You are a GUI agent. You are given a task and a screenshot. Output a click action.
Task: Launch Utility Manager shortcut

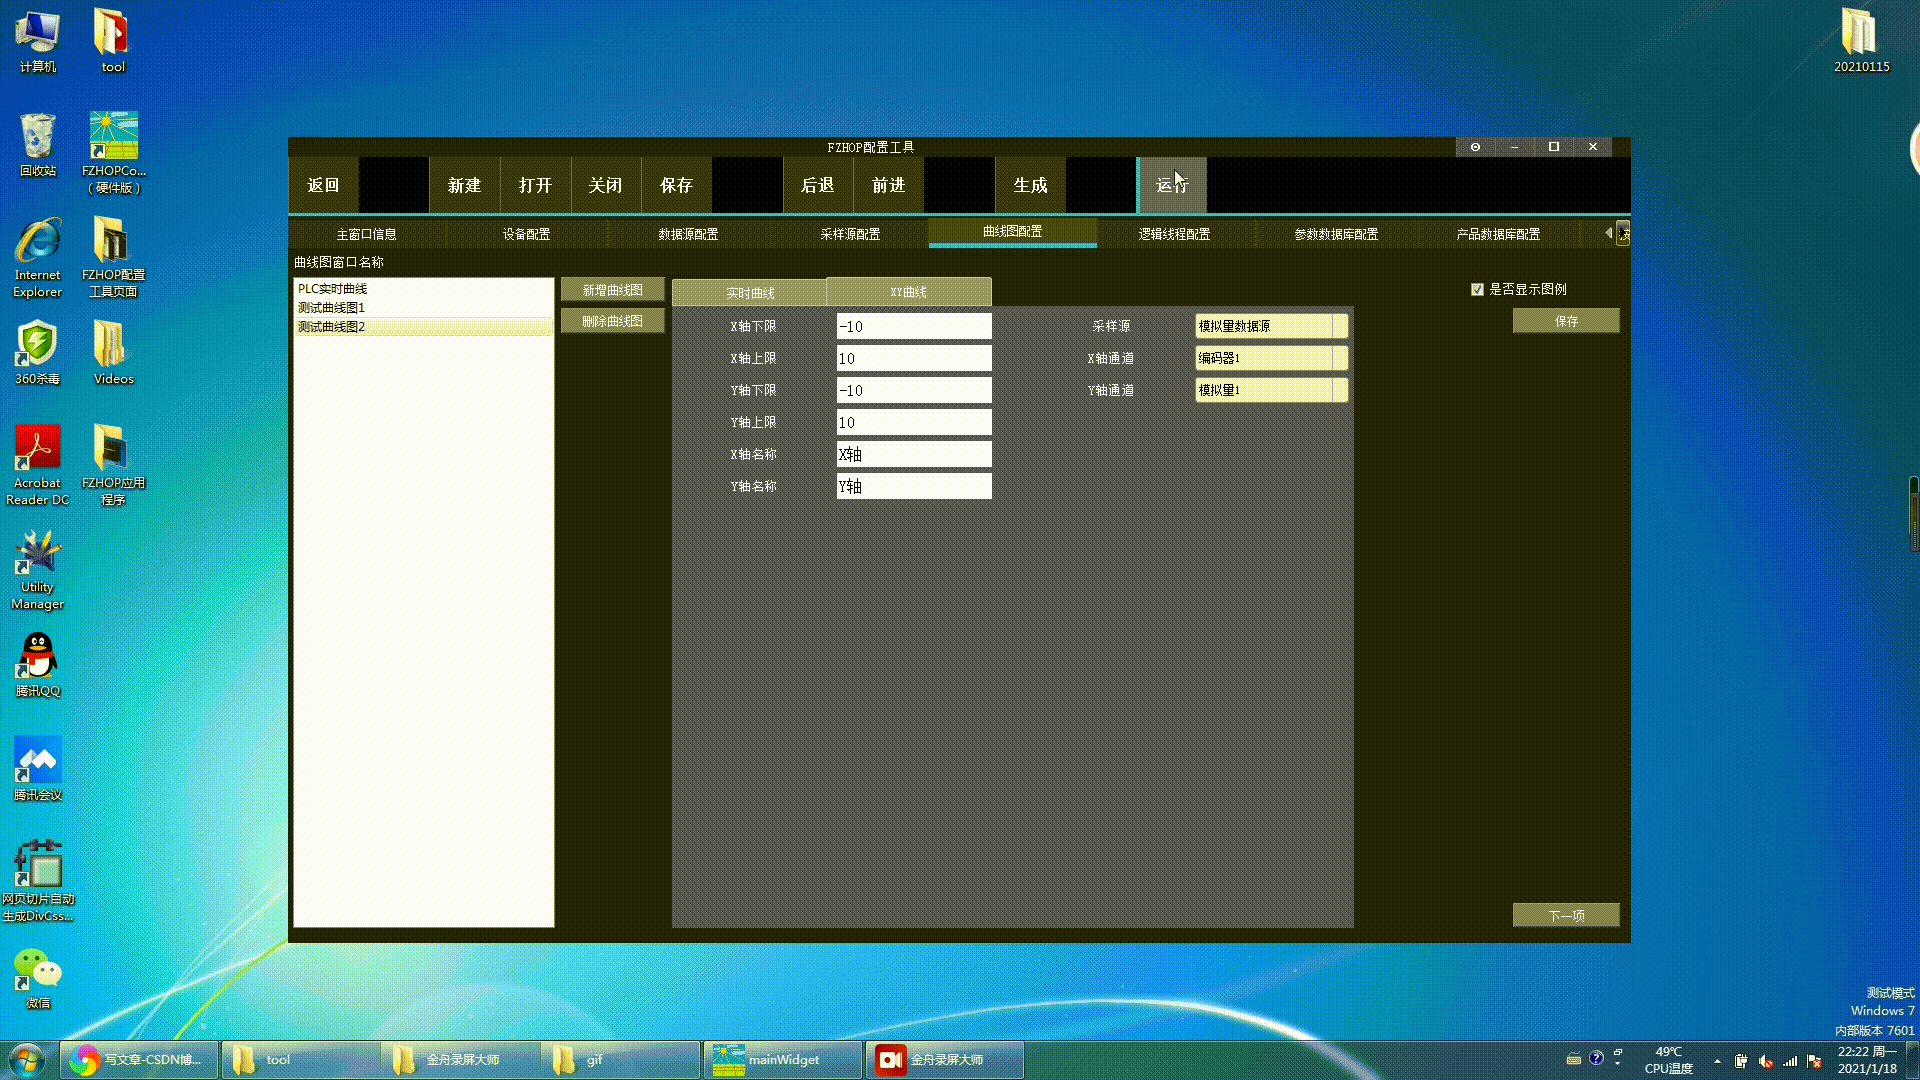[x=37, y=569]
